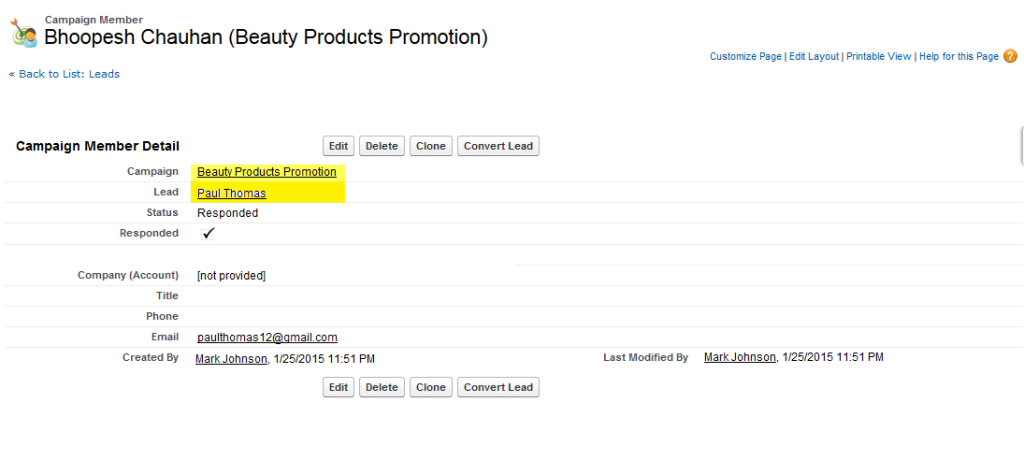Click the orange help question mark icon
The image size is (1024, 475).
[1010, 57]
